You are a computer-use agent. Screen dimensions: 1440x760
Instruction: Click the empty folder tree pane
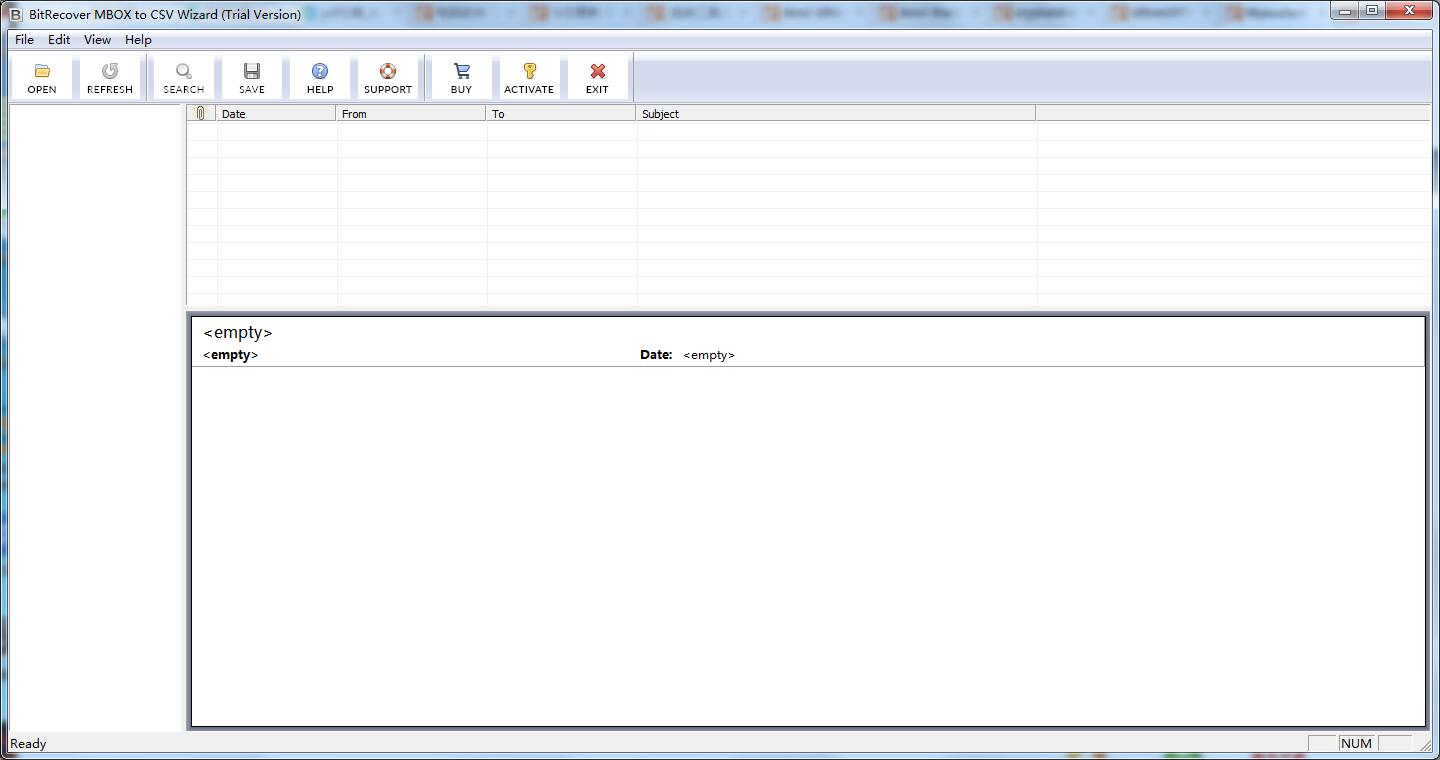coord(95,400)
